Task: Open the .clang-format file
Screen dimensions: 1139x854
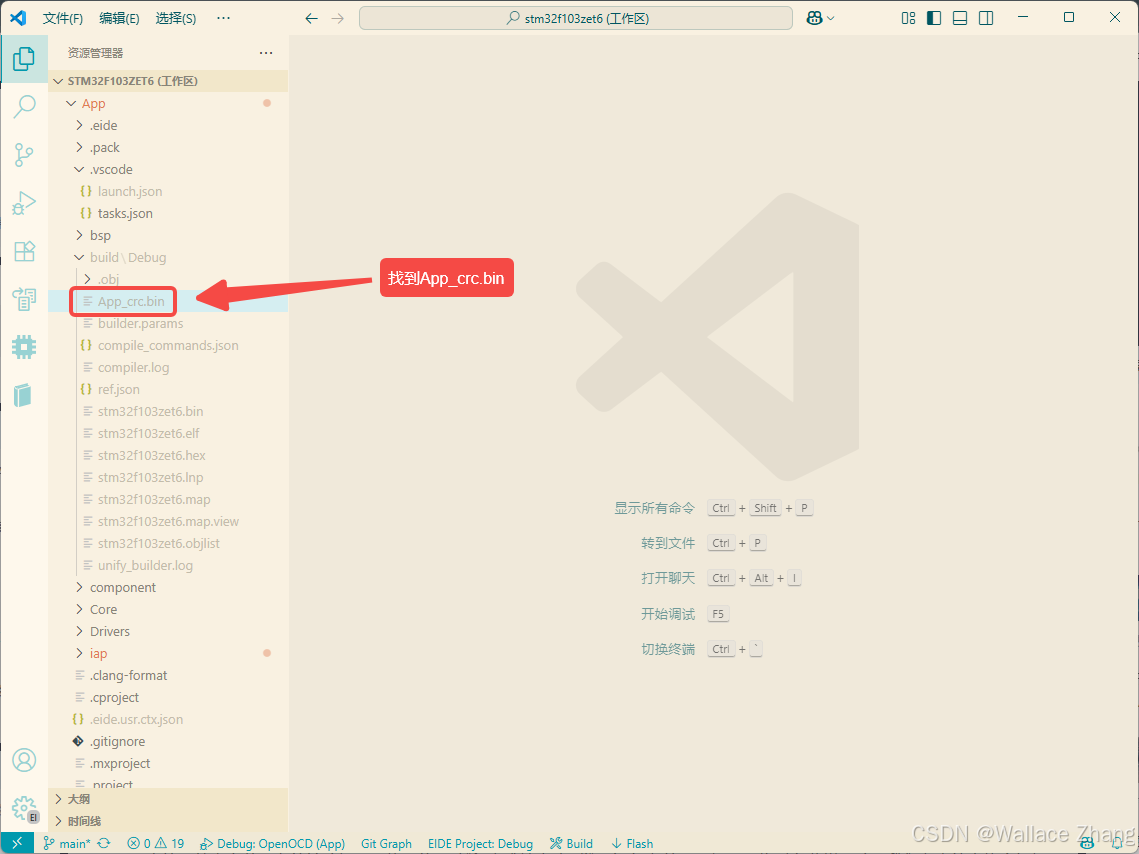Action: (169, 675)
